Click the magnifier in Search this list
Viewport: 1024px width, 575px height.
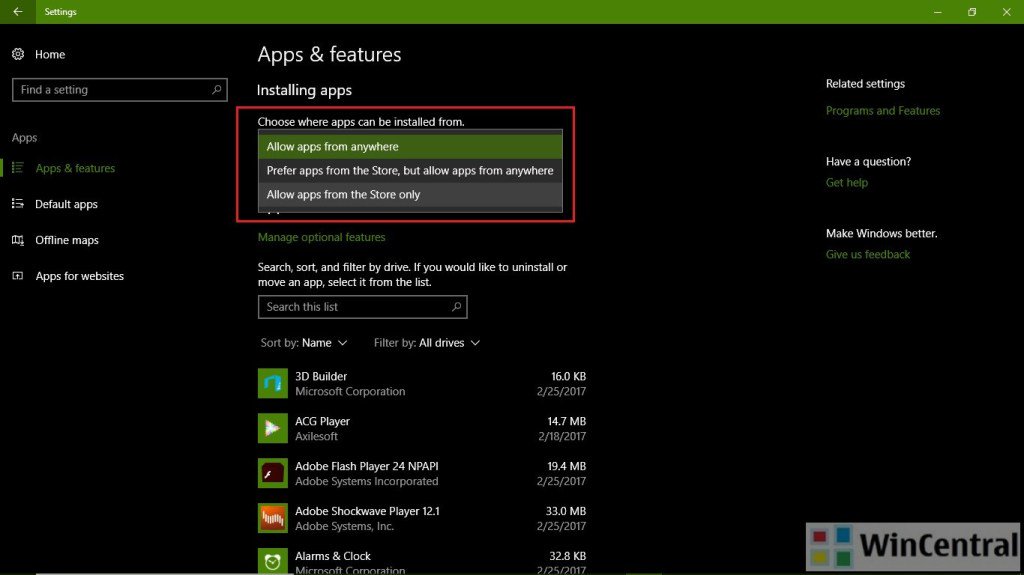[x=456, y=306]
